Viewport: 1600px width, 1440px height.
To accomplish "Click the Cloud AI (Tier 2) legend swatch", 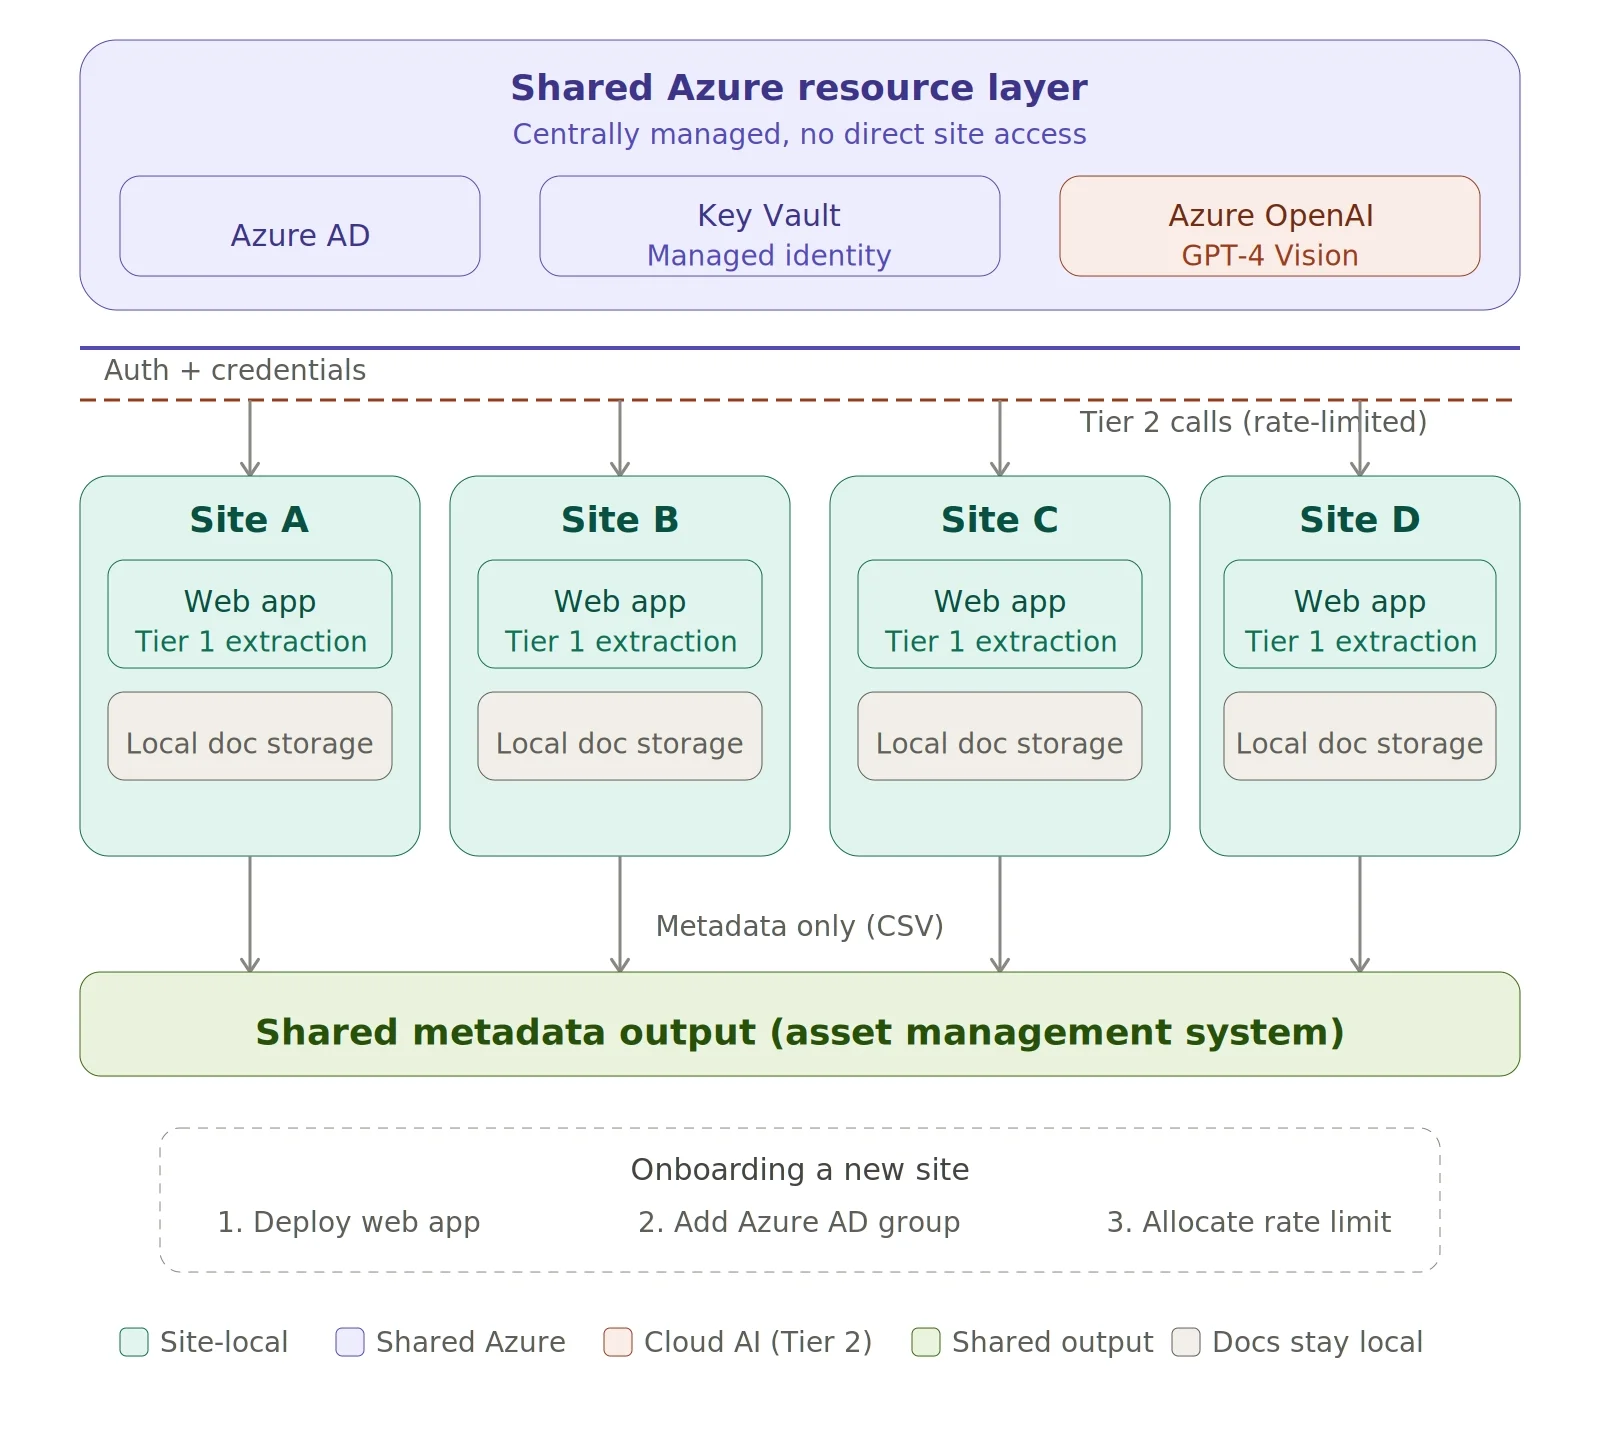I will pos(618,1342).
